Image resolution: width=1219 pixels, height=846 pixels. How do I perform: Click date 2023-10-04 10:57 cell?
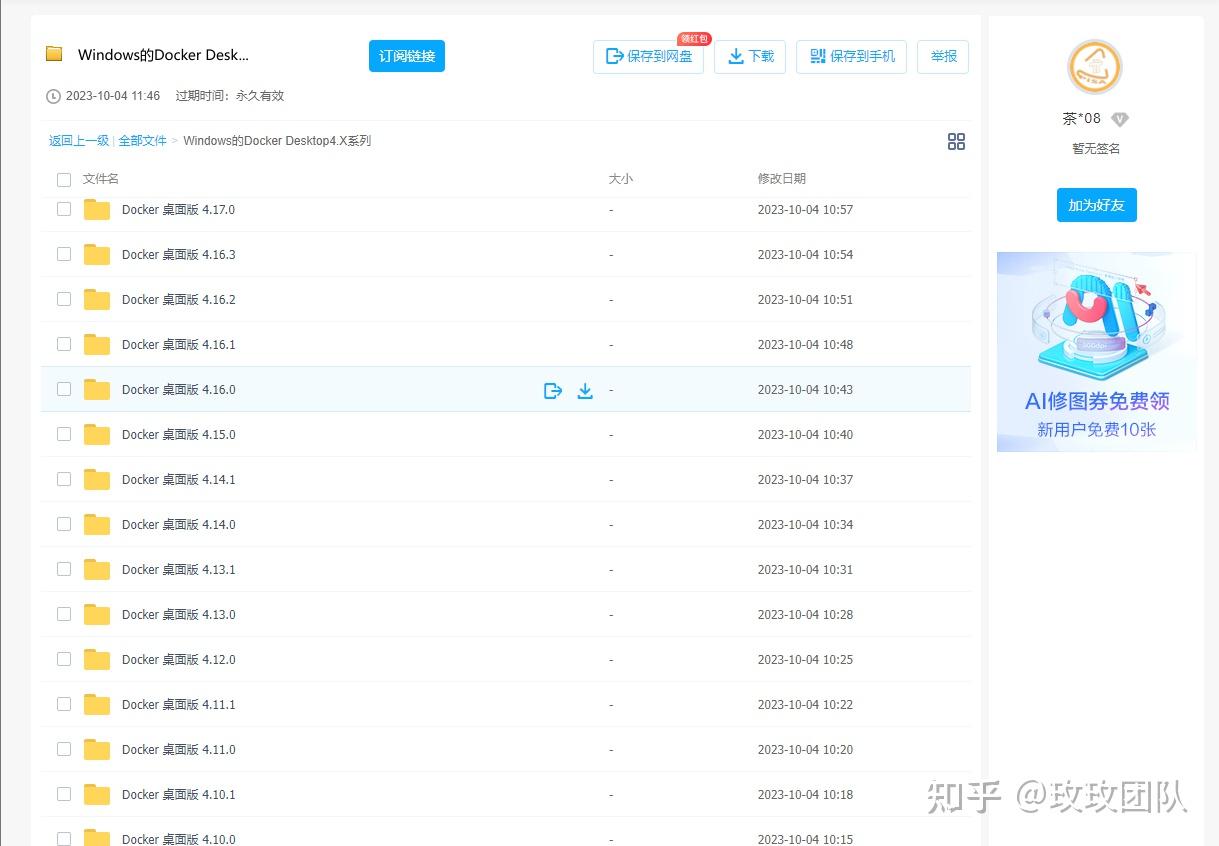point(805,209)
